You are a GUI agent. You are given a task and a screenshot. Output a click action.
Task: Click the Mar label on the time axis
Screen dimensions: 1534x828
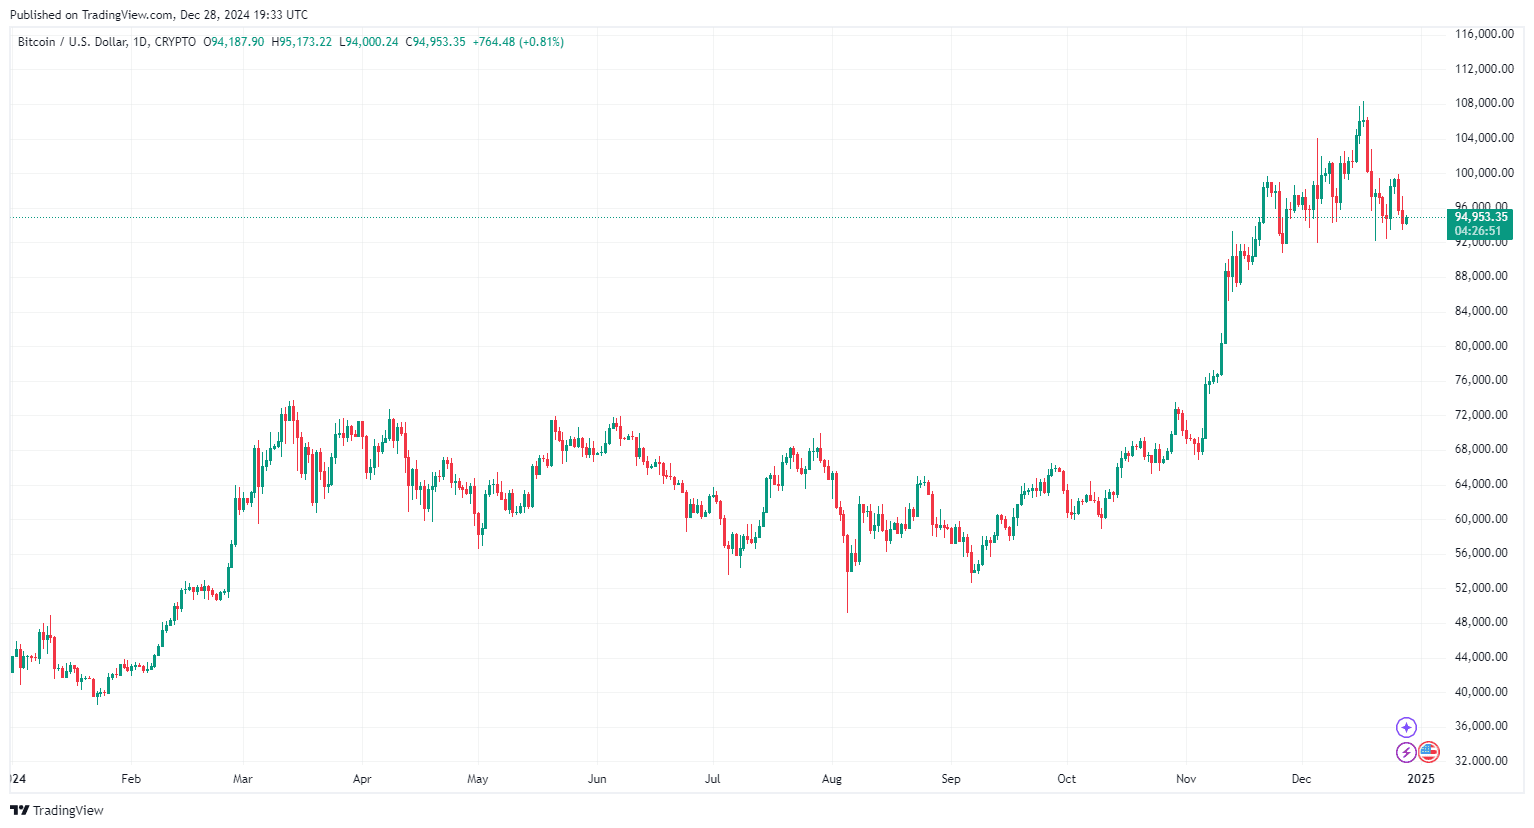click(x=243, y=779)
